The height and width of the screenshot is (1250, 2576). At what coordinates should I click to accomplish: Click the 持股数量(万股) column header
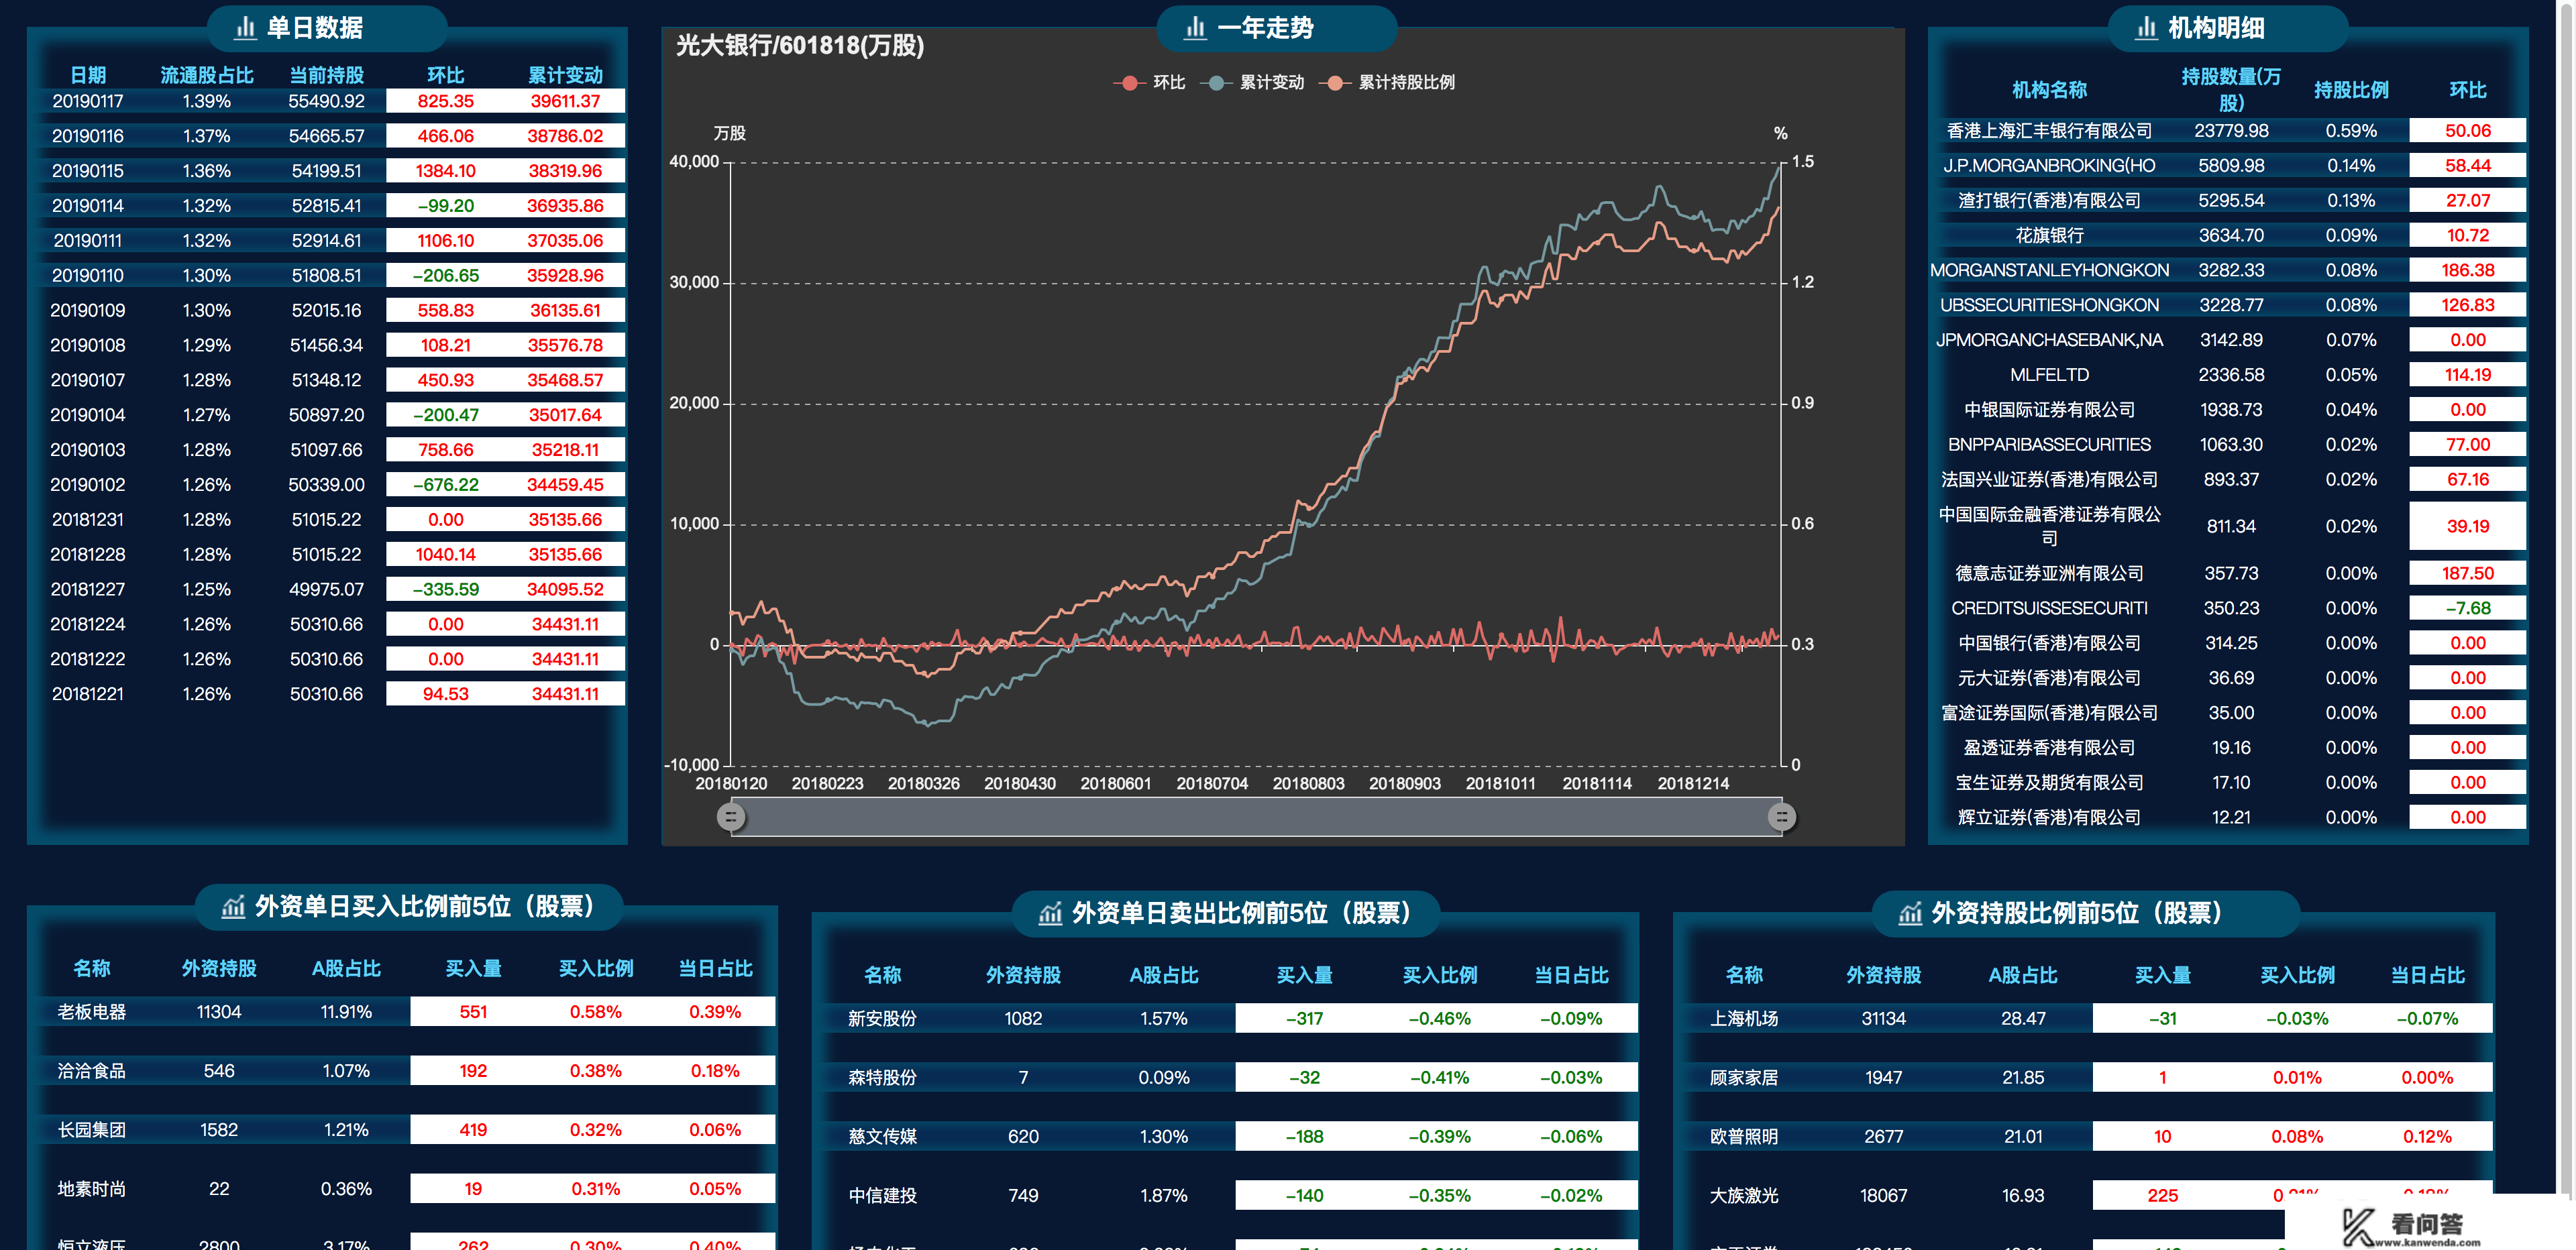(2231, 90)
